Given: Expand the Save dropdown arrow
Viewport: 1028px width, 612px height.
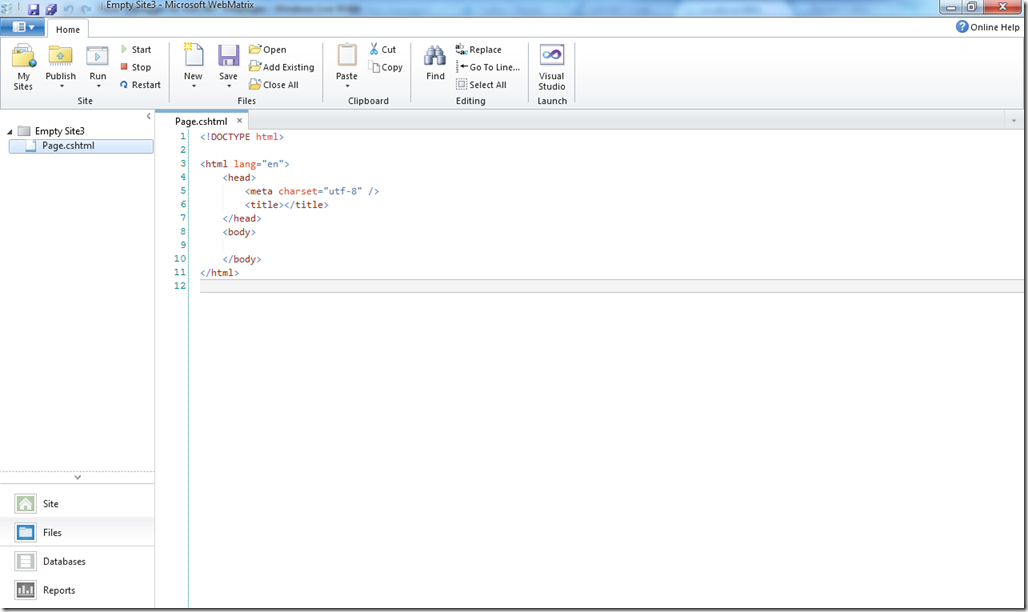Looking at the screenshot, I should pos(229,86).
